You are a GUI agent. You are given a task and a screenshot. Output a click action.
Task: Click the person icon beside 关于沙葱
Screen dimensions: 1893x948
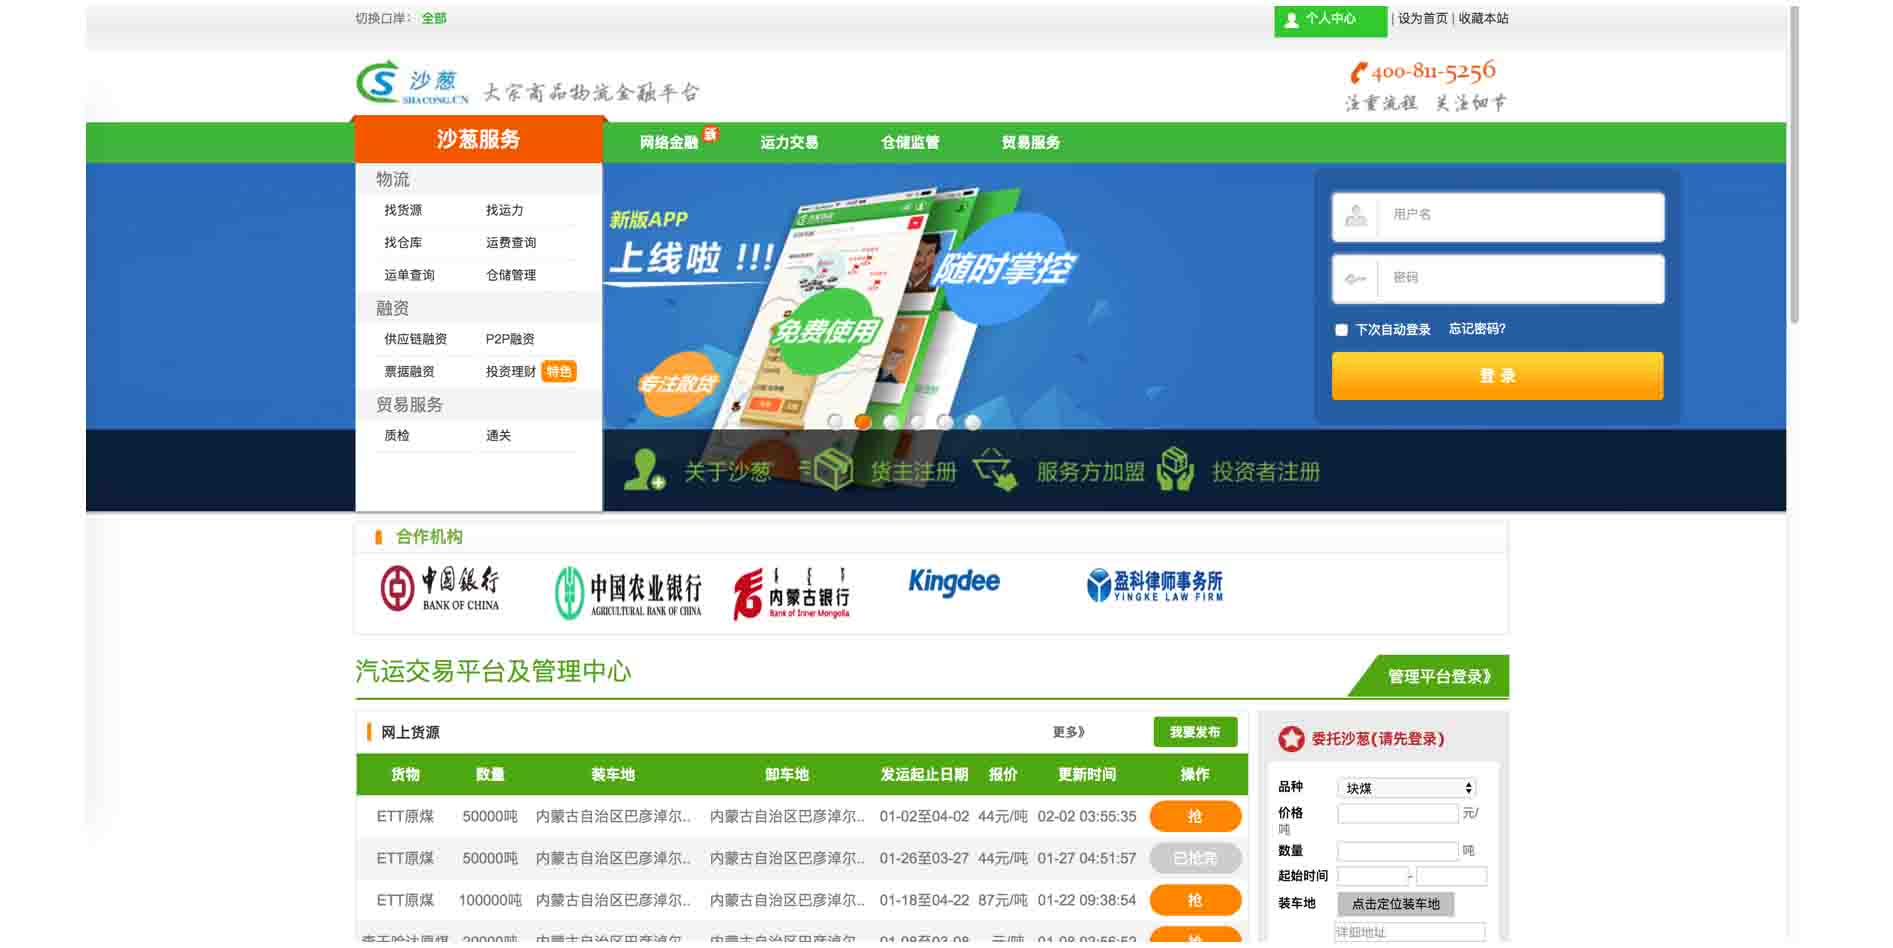(x=644, y=470)
